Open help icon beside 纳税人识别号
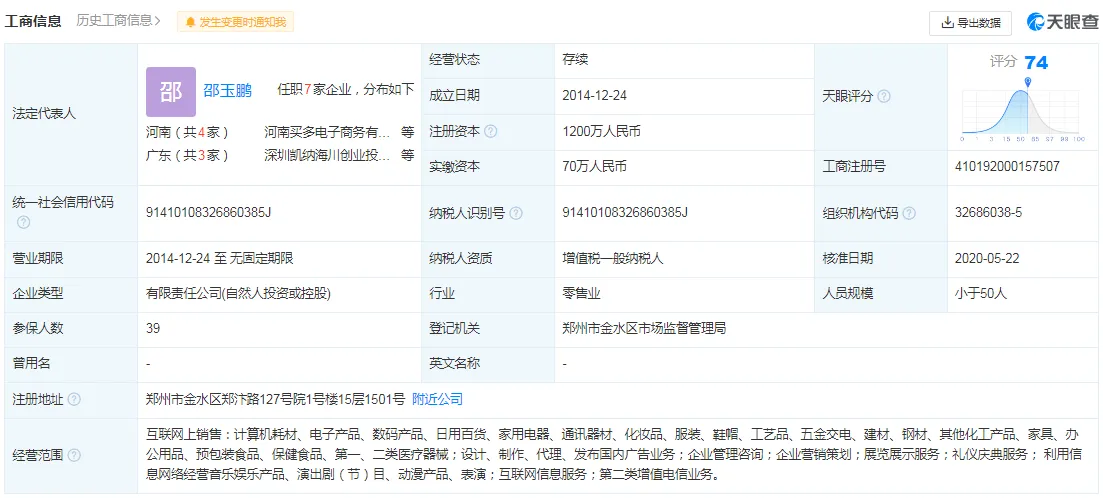Image resolution: width=1103 pixels, height=498 pixels. tap(516, 213)
